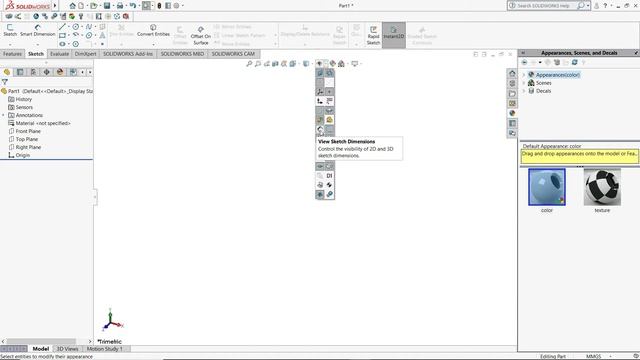Open the Motion Study 1 tab
Image resolution: width=640 pixels, height=360 pixels.
click(105, 349)
